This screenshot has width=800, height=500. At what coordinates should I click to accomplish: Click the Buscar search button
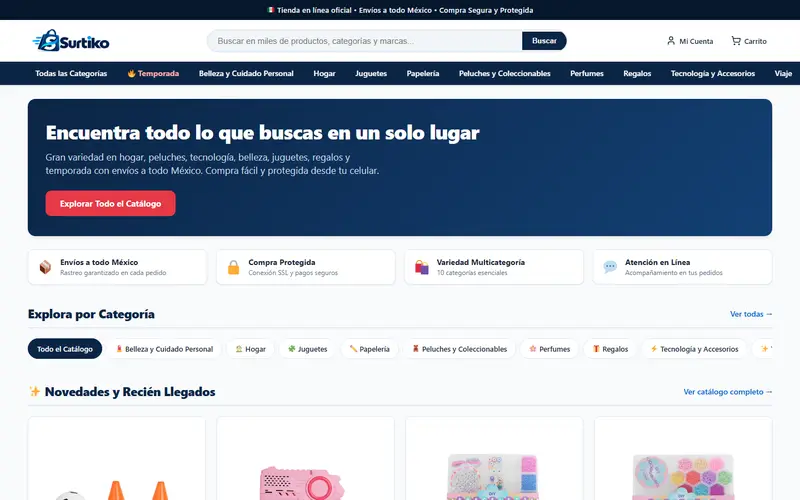(544, 41)
